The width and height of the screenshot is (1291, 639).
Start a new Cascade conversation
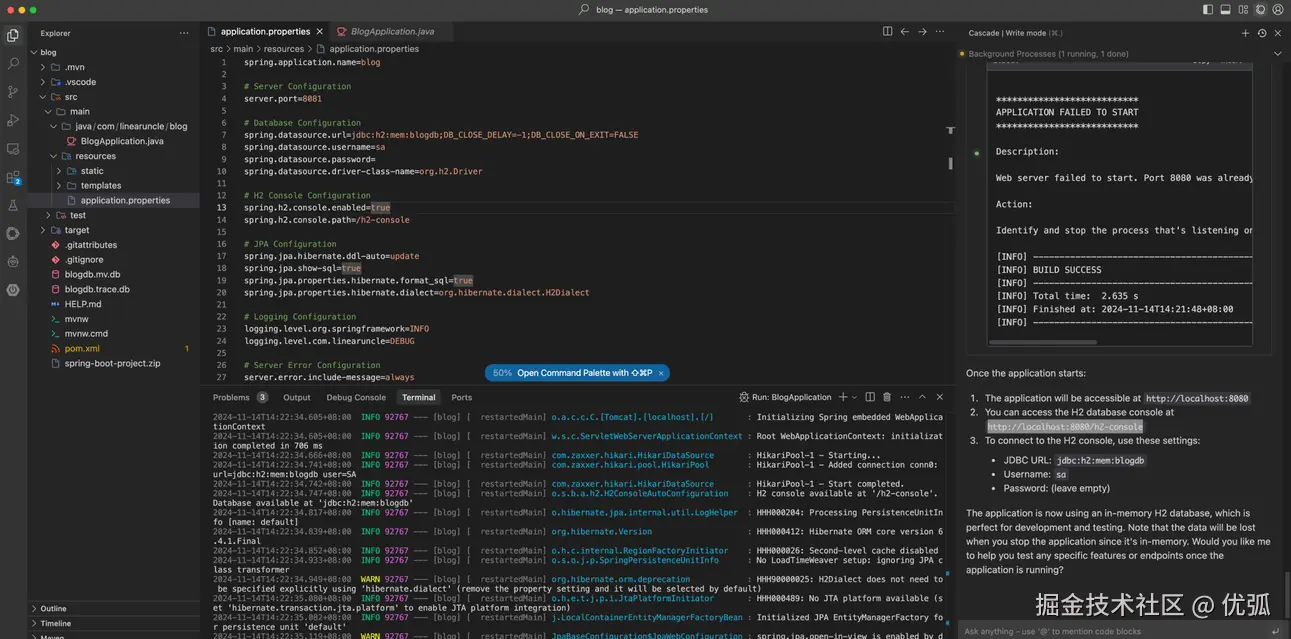(1245, 33)
